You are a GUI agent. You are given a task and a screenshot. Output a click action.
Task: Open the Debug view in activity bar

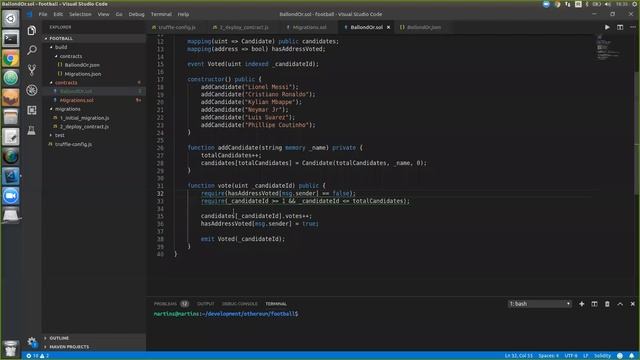click(31, 90)
